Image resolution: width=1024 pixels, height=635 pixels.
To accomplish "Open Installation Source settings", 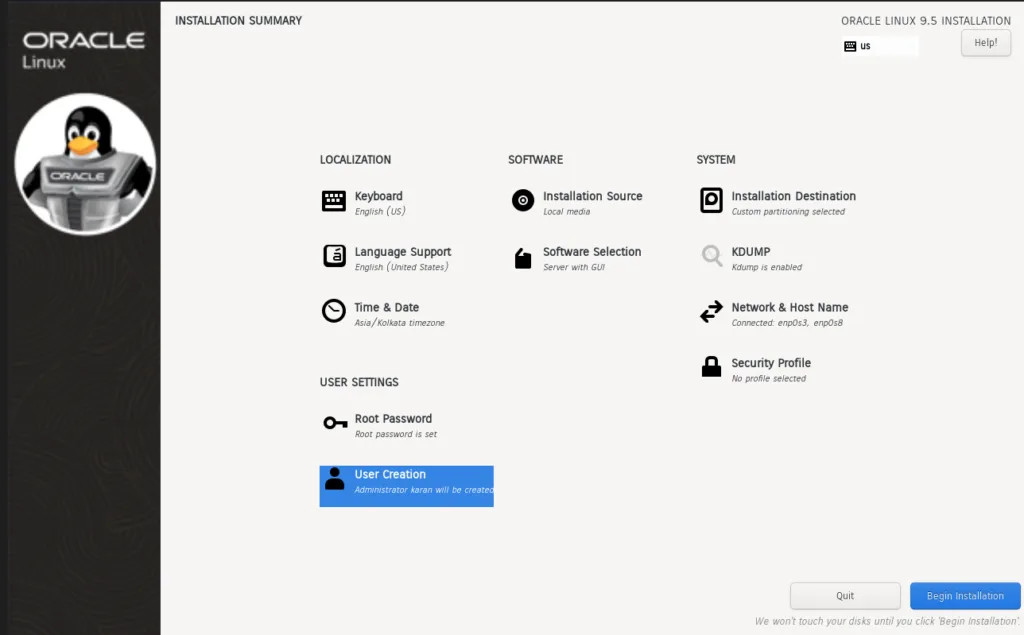I will [x=592, y=196].
